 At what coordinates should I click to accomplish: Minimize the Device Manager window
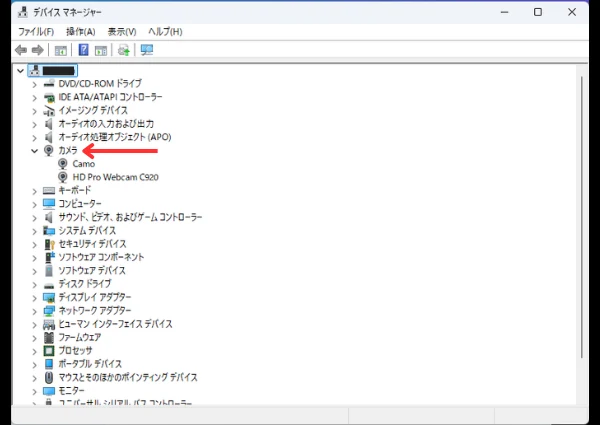tap(504, 12)
